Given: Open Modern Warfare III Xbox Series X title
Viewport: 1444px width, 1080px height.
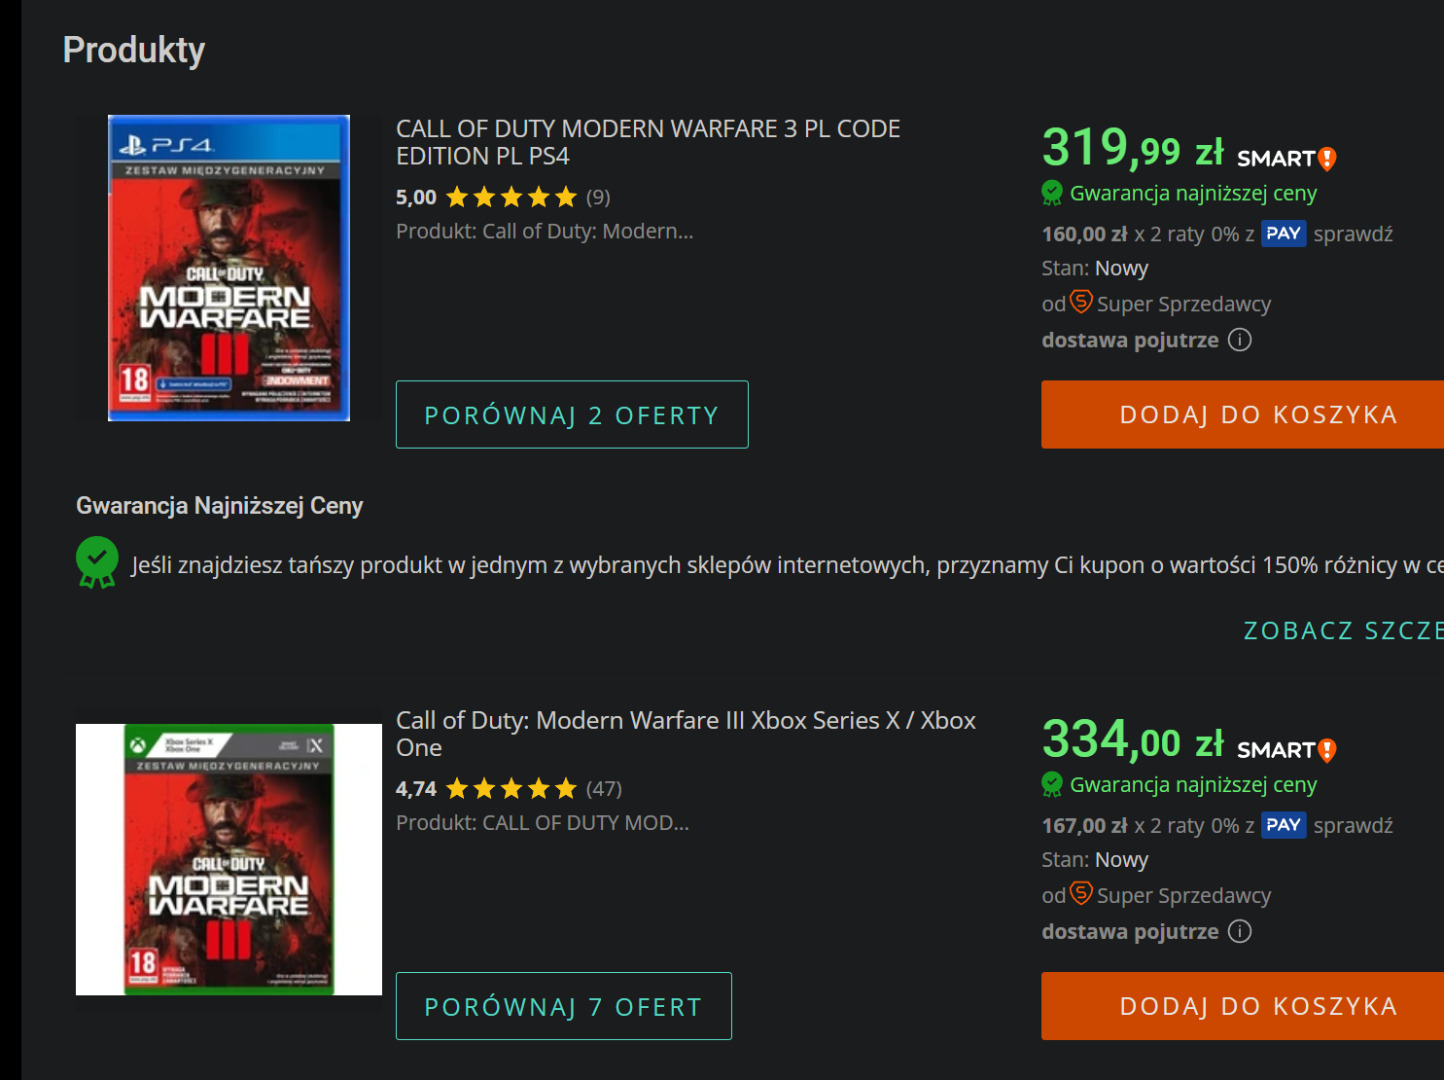Looking at the screenshot, I should click(x=685, y=733).
